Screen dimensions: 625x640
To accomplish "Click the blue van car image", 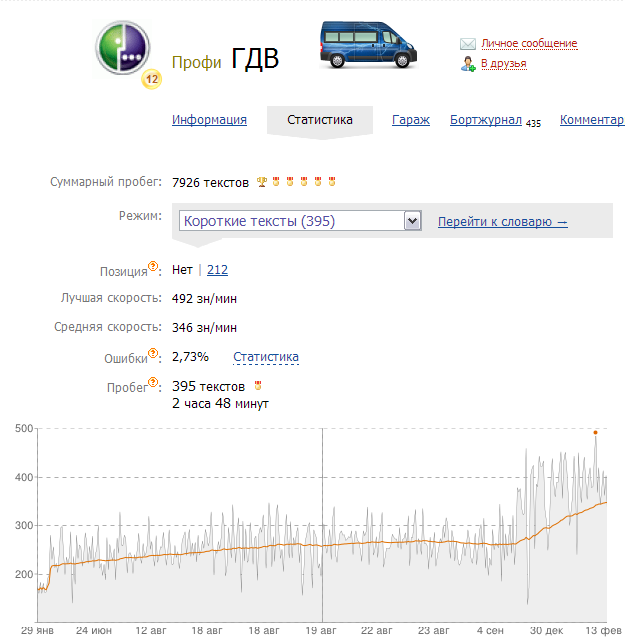I will (x=368, y=45).
